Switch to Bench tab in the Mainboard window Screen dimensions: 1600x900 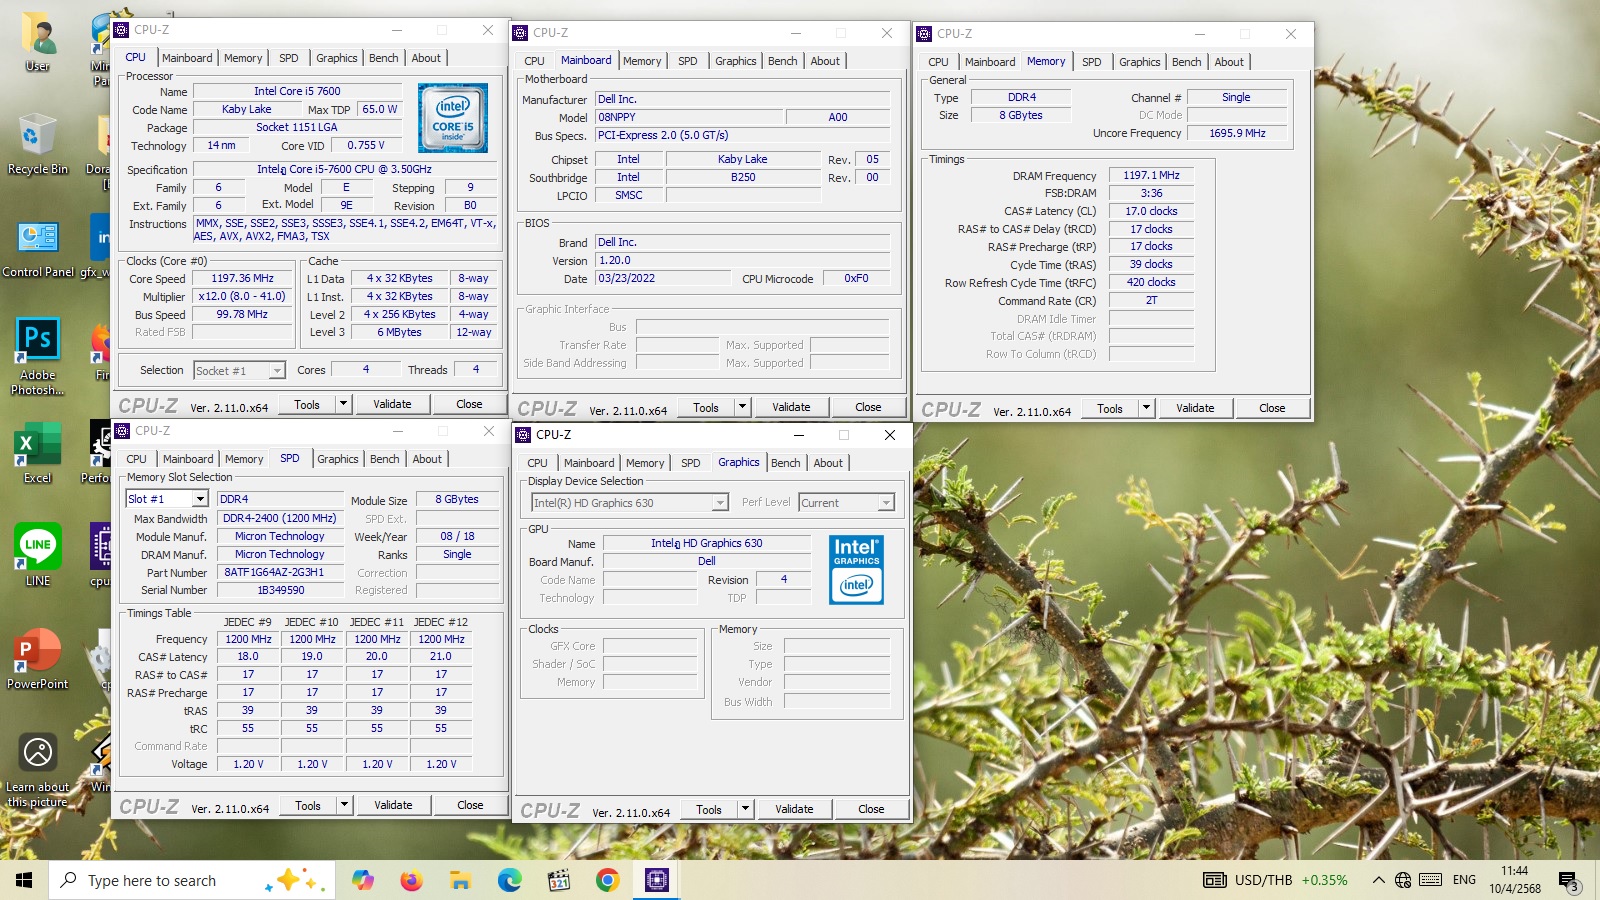coord(783,61)
